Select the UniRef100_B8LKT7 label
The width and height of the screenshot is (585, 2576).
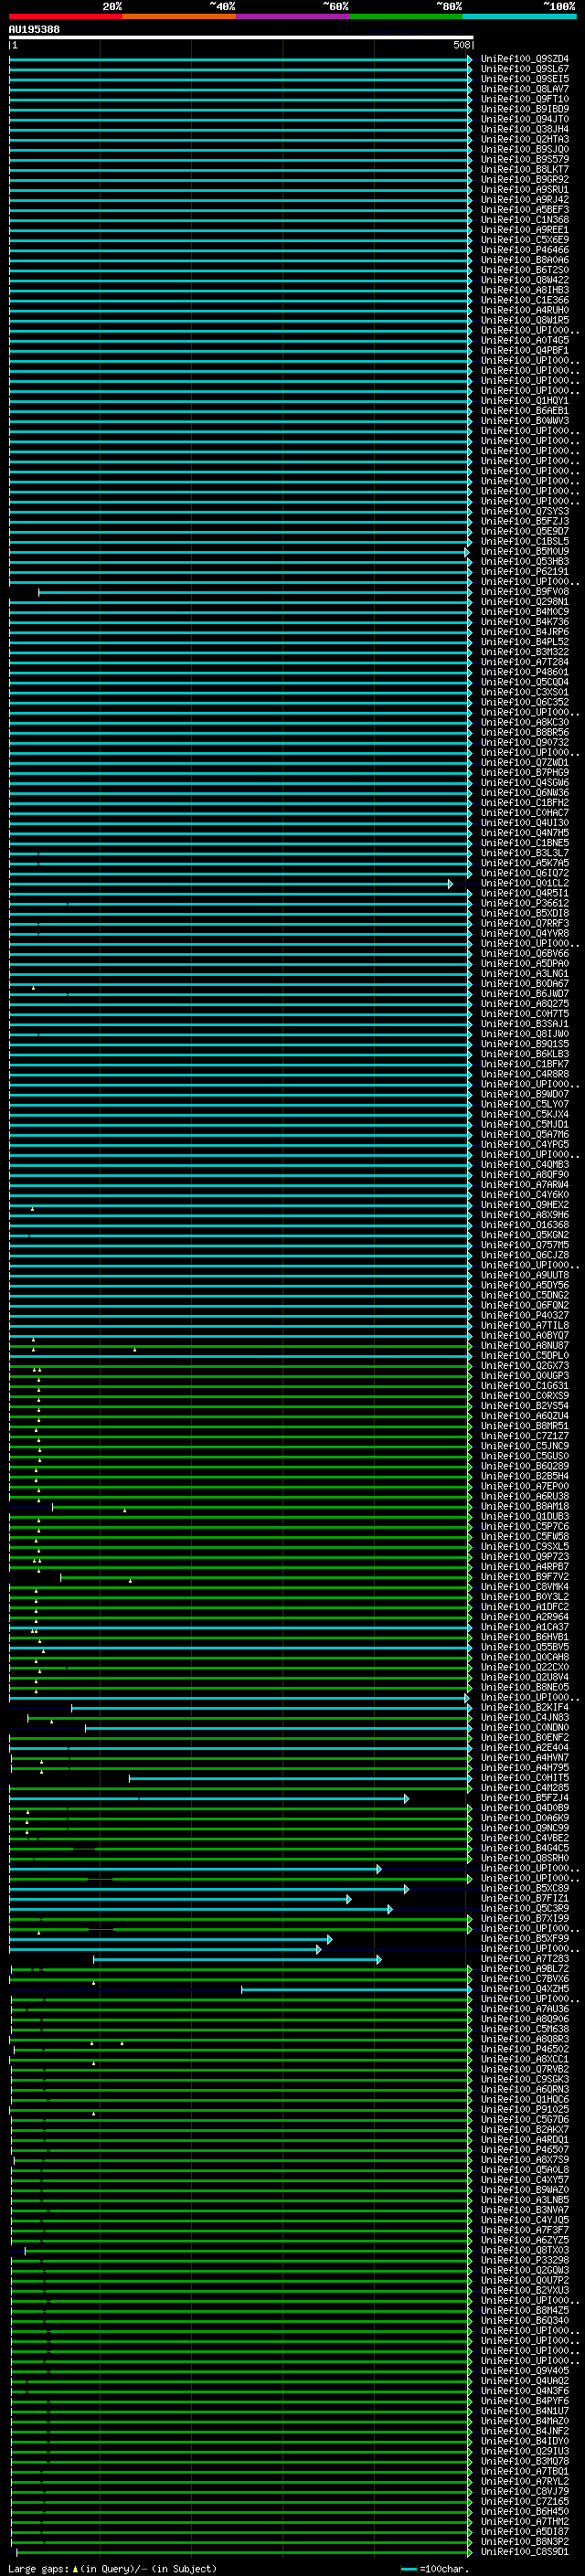coord(524,169)
